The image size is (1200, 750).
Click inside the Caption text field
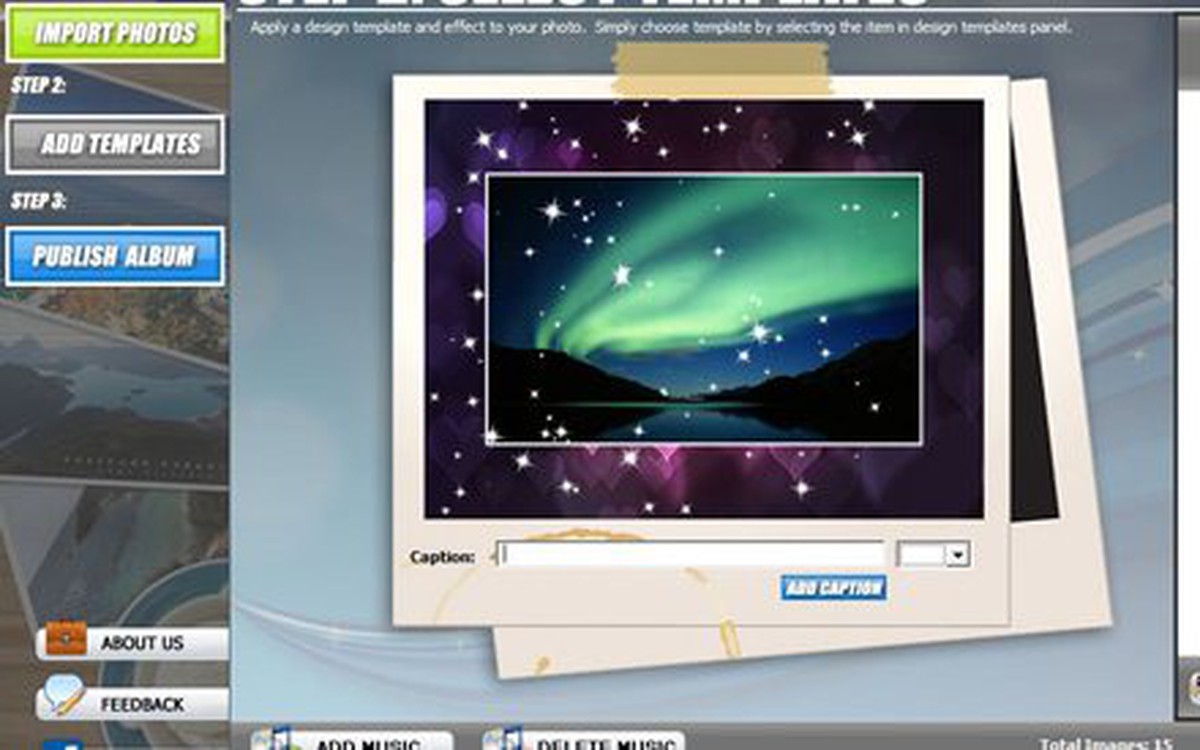pos(691,554)
